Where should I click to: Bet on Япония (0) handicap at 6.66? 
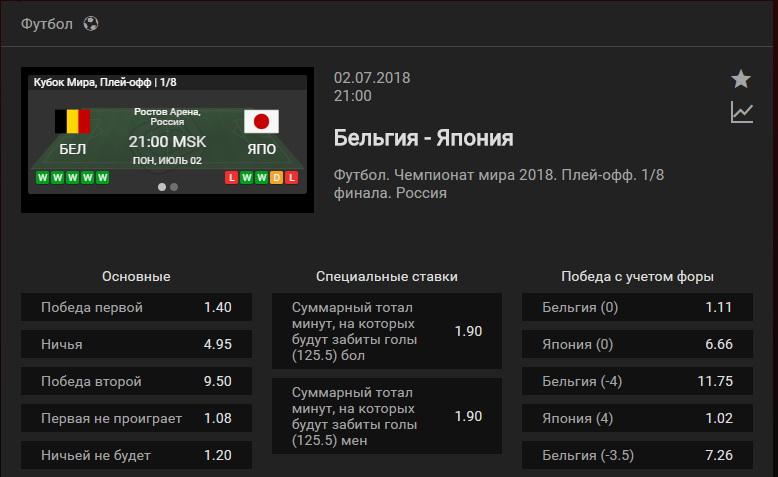[x=638, y=344]
